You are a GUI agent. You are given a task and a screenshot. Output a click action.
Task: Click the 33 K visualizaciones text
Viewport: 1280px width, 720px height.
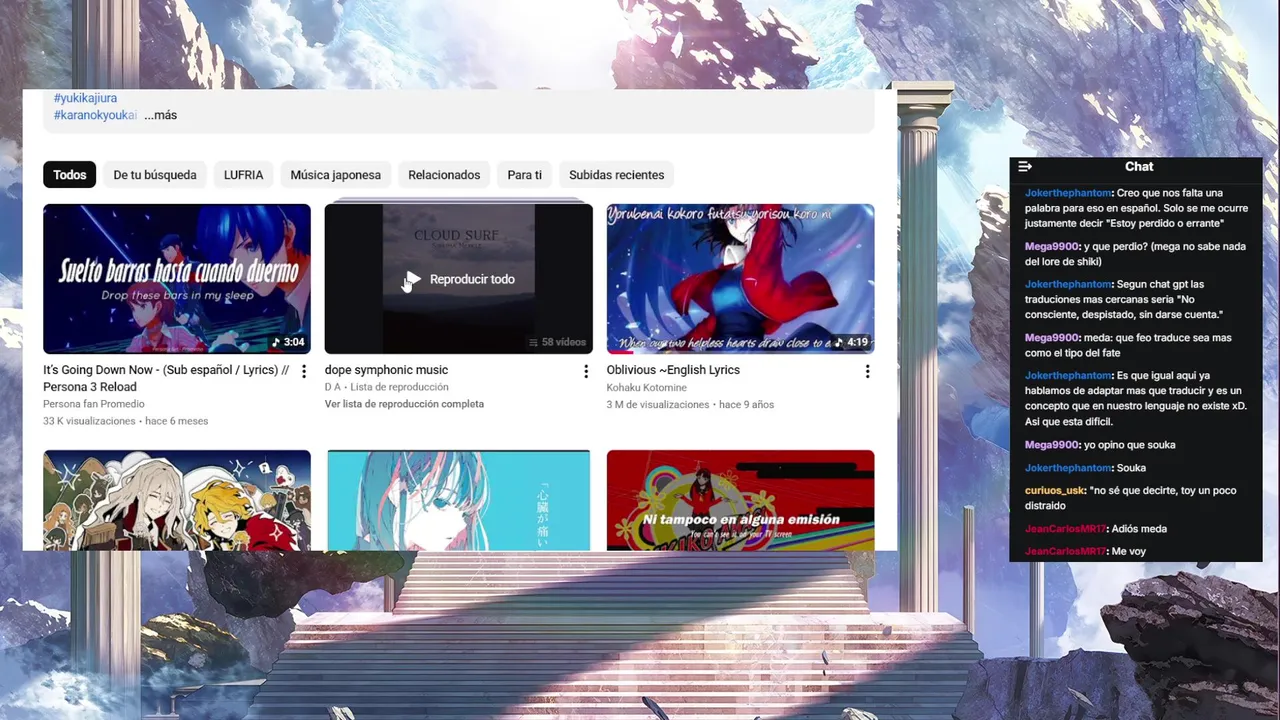click(x=89, y=421)
